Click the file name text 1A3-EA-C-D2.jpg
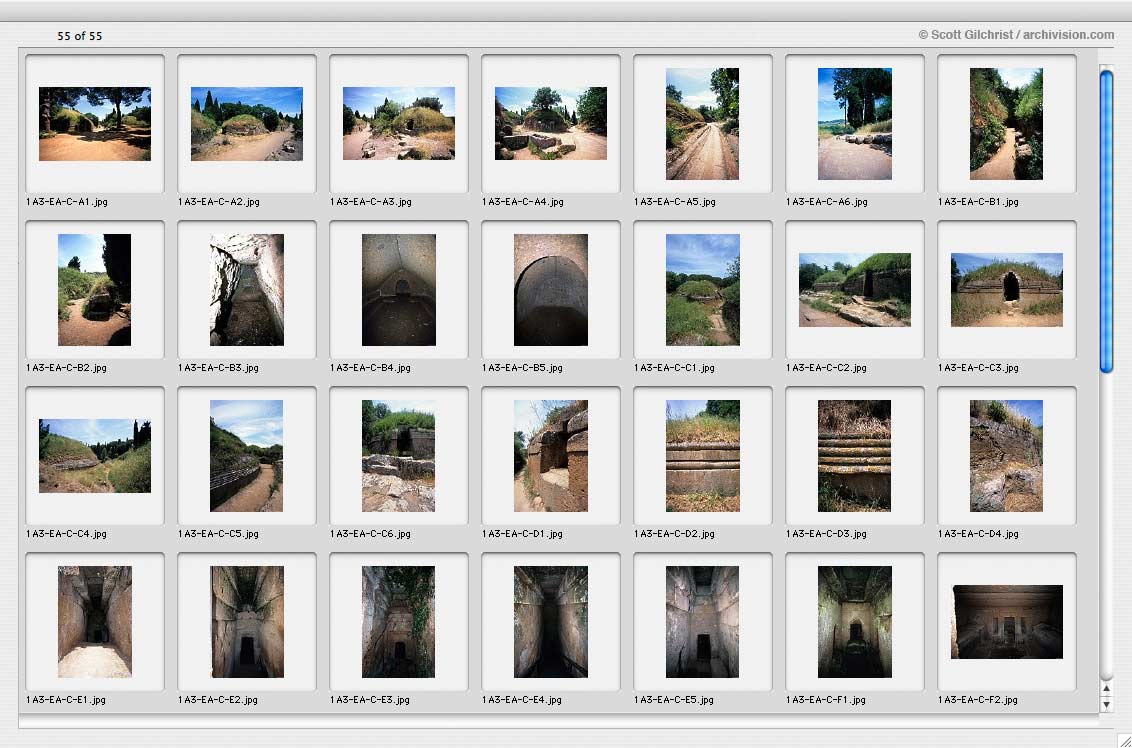This screenshot has width=1132, height=748. click(x=674, y=534)
